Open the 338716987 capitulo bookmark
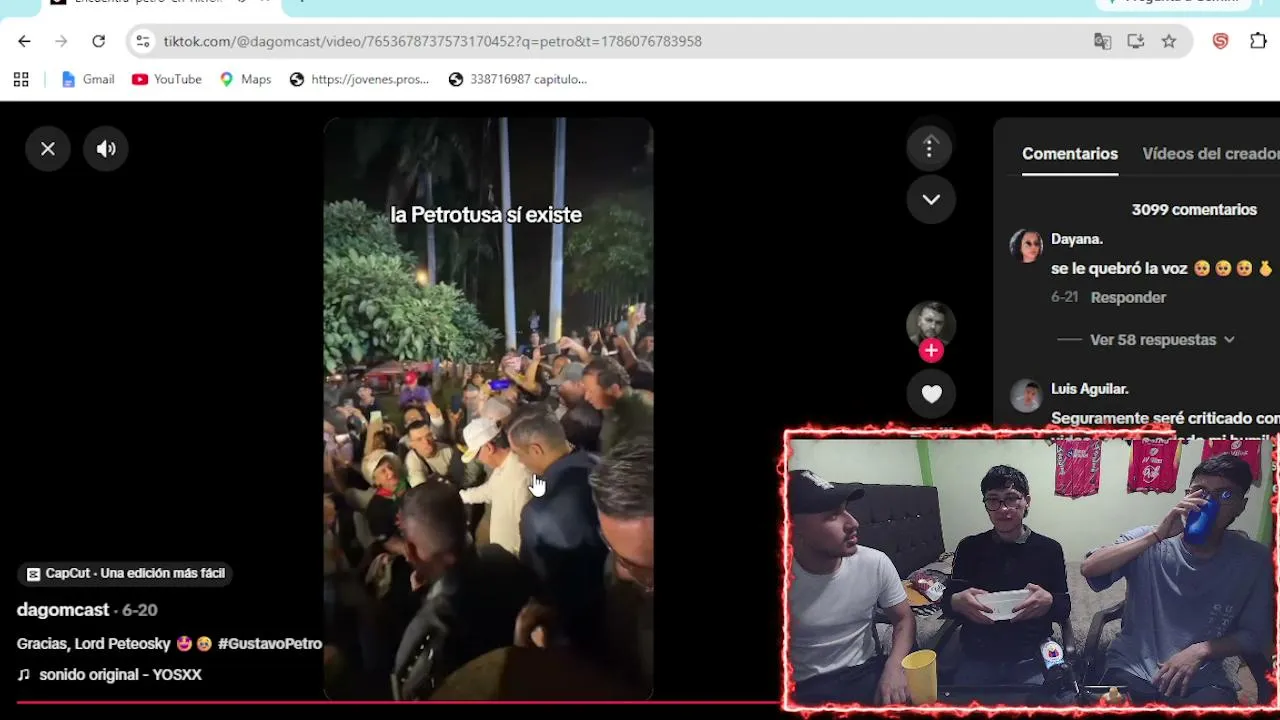The width and height of the screenshot is (1280, 720). coord(518,79)
